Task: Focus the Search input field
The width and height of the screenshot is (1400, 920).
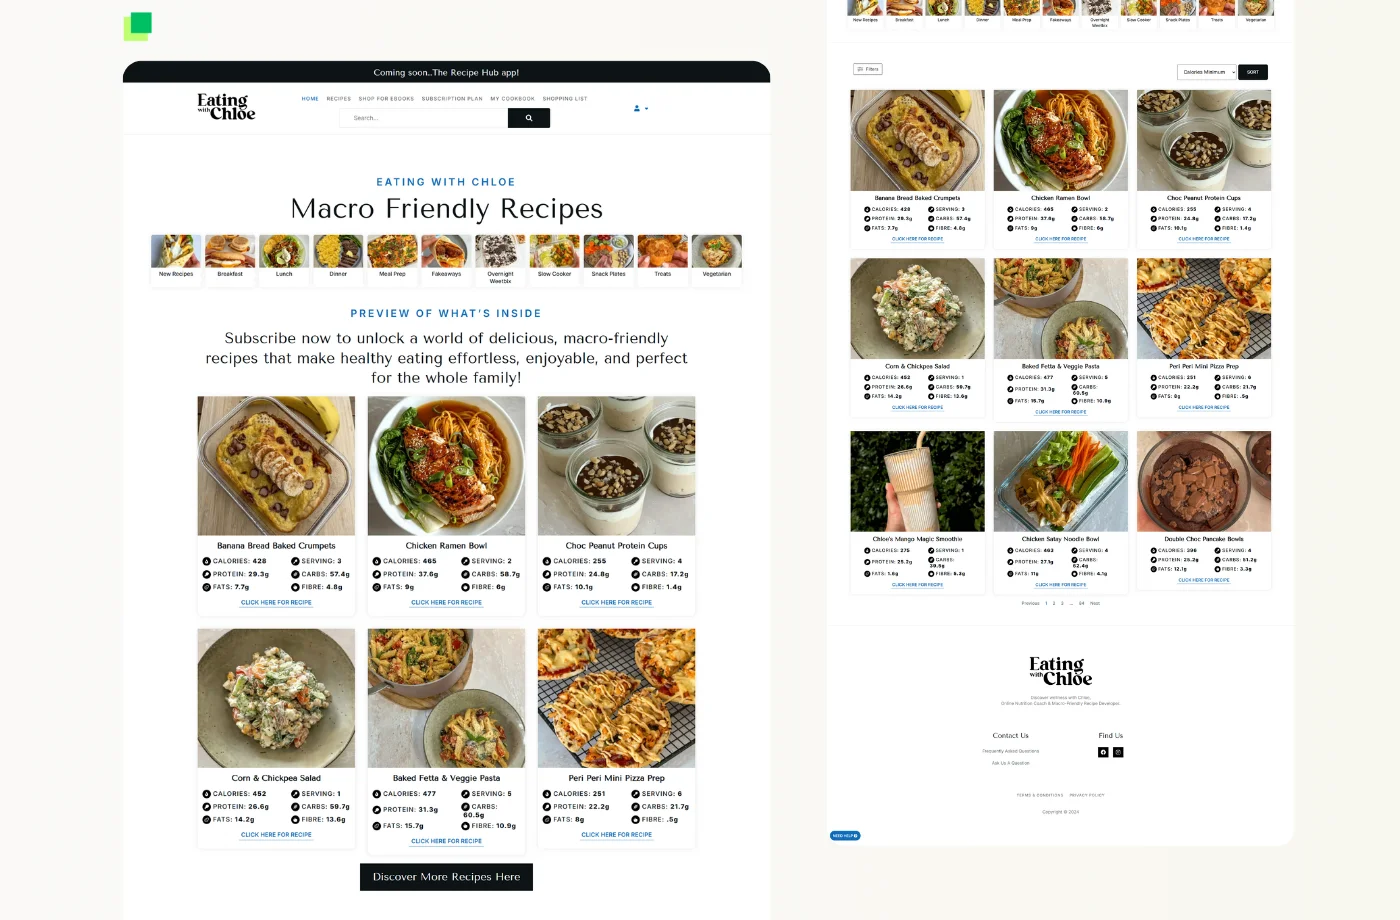Action: coord(423,118)
